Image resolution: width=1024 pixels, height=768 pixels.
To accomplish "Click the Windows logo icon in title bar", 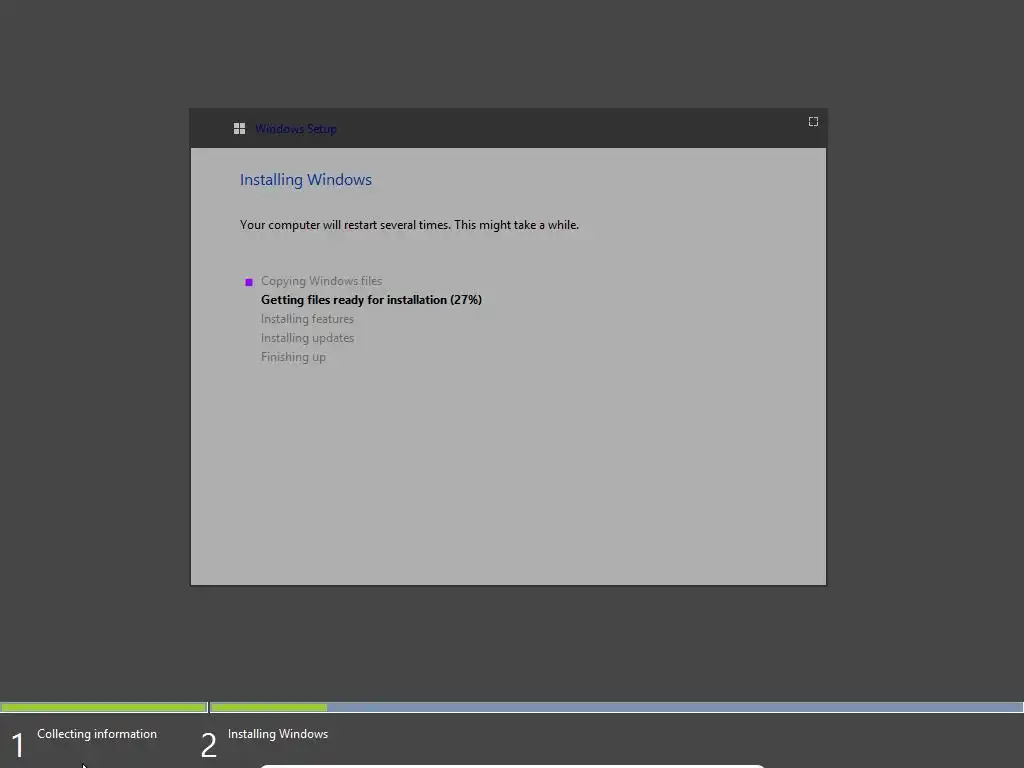I will coord(240,129).
